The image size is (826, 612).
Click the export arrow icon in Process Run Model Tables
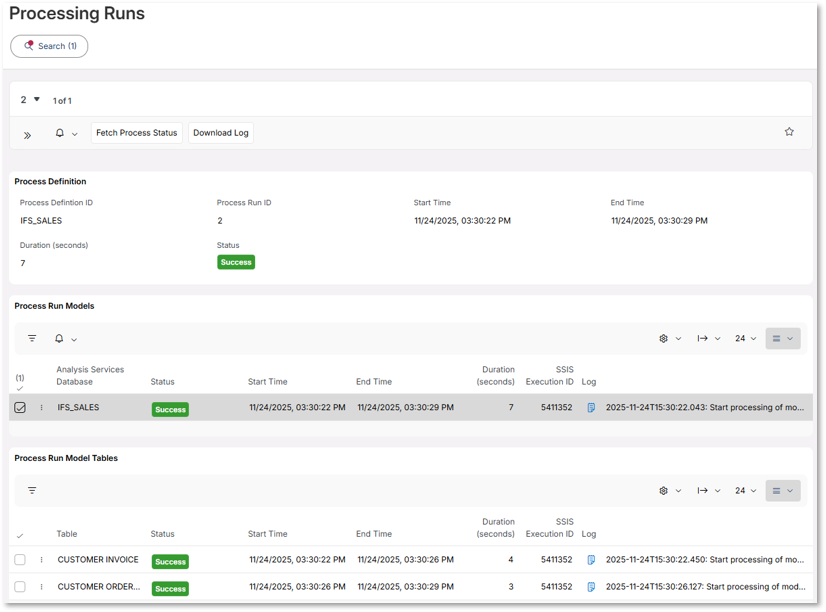pyautogui.click(x=702, y=491)
